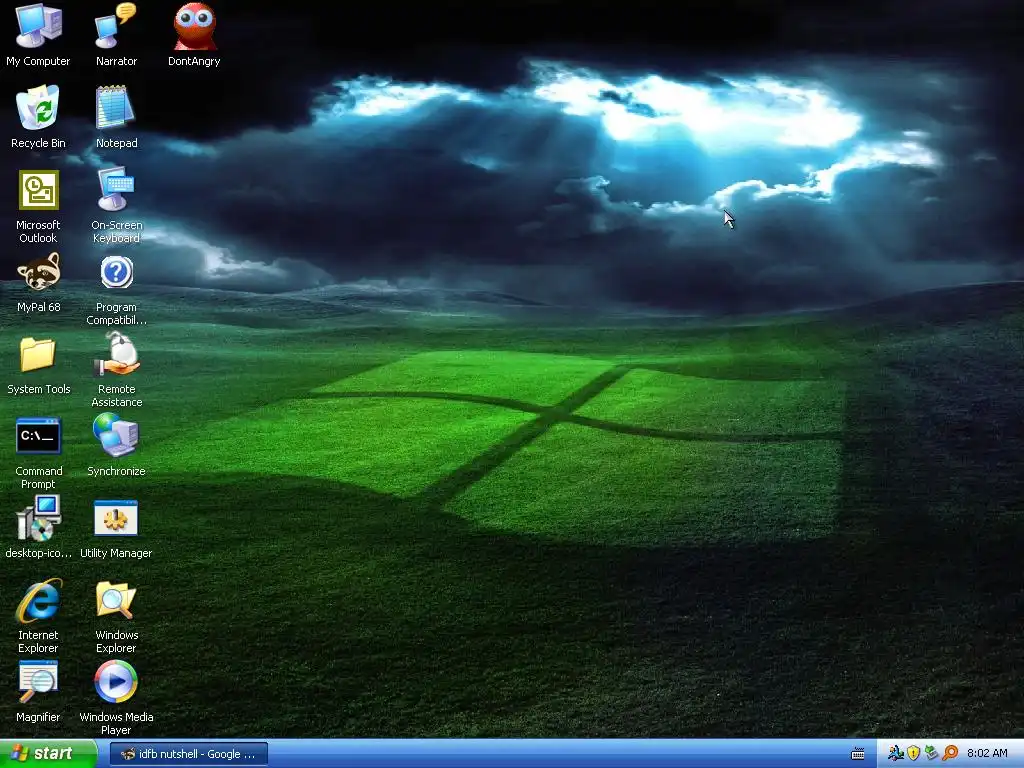Screen dimensions: 1024x768
Task: Click the green-arrow network tray icon
Action: point(931,754)
